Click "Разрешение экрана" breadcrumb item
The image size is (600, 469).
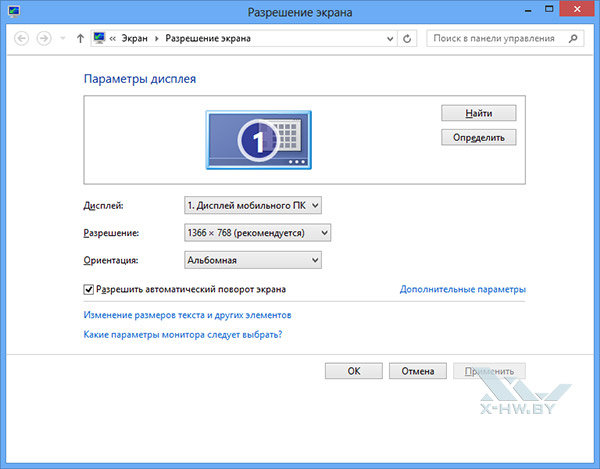tap(207, 39)
